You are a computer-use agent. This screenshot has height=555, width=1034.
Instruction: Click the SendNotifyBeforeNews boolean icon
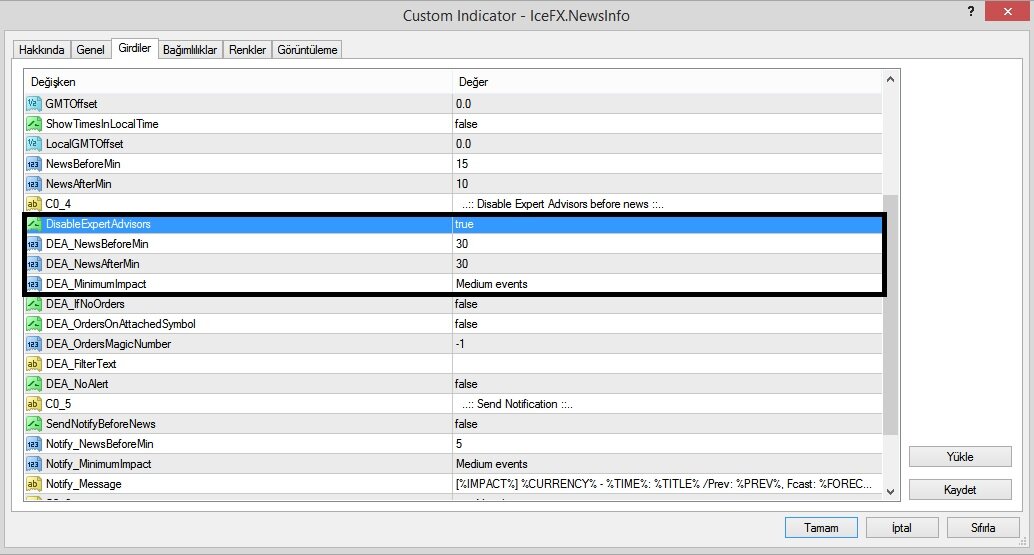click(34, 424)
